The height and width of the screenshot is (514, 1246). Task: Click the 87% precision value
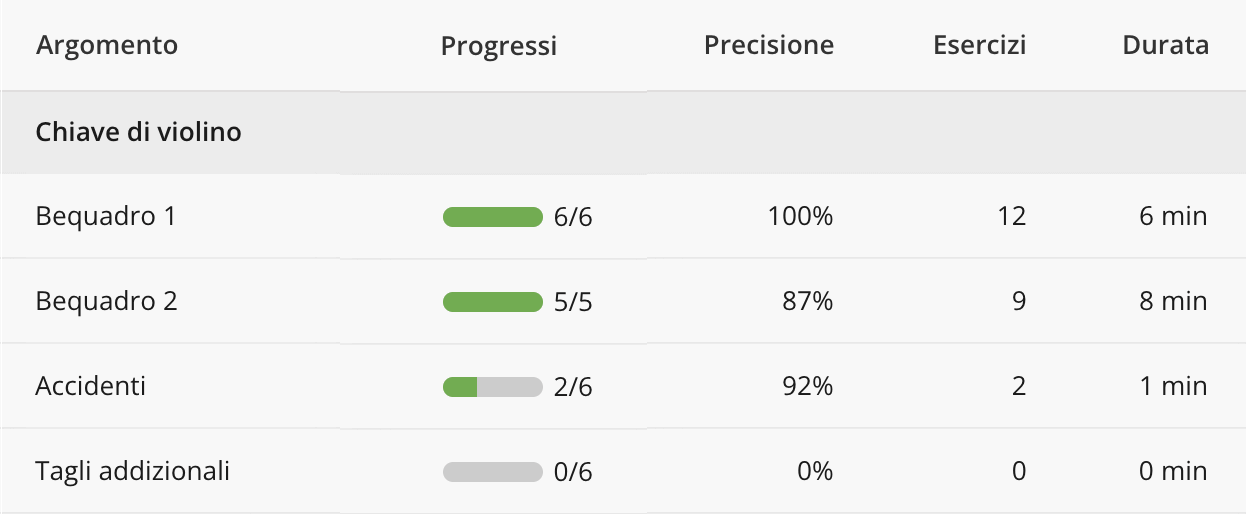click(808, 301)
